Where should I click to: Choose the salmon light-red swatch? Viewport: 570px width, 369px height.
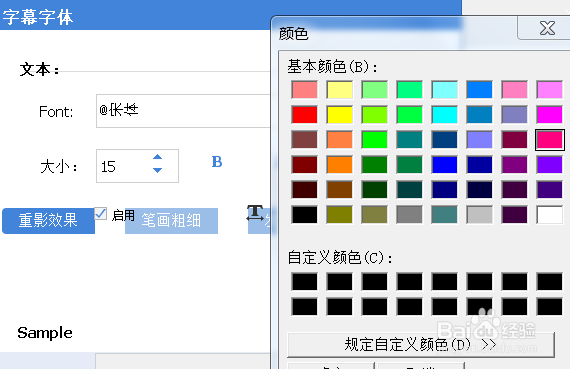[x=304, y=90]
